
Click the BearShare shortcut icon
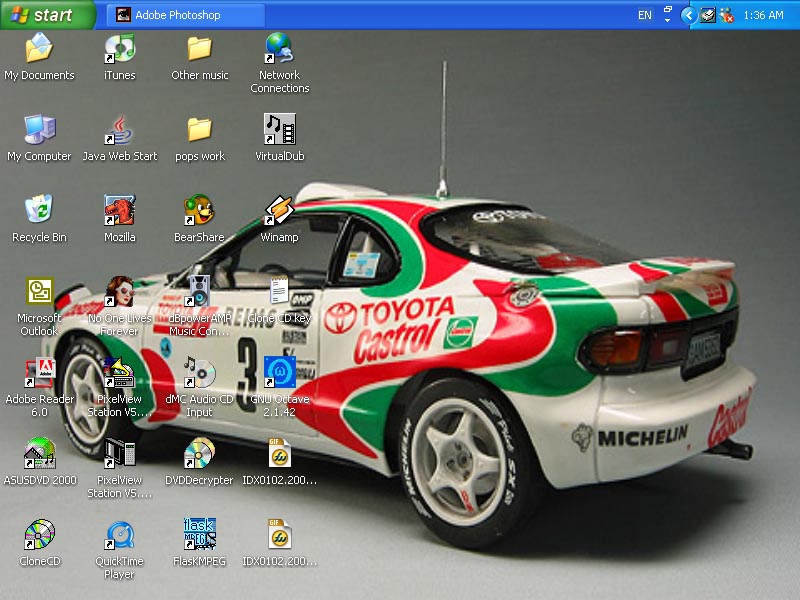(x=199, y=211)
